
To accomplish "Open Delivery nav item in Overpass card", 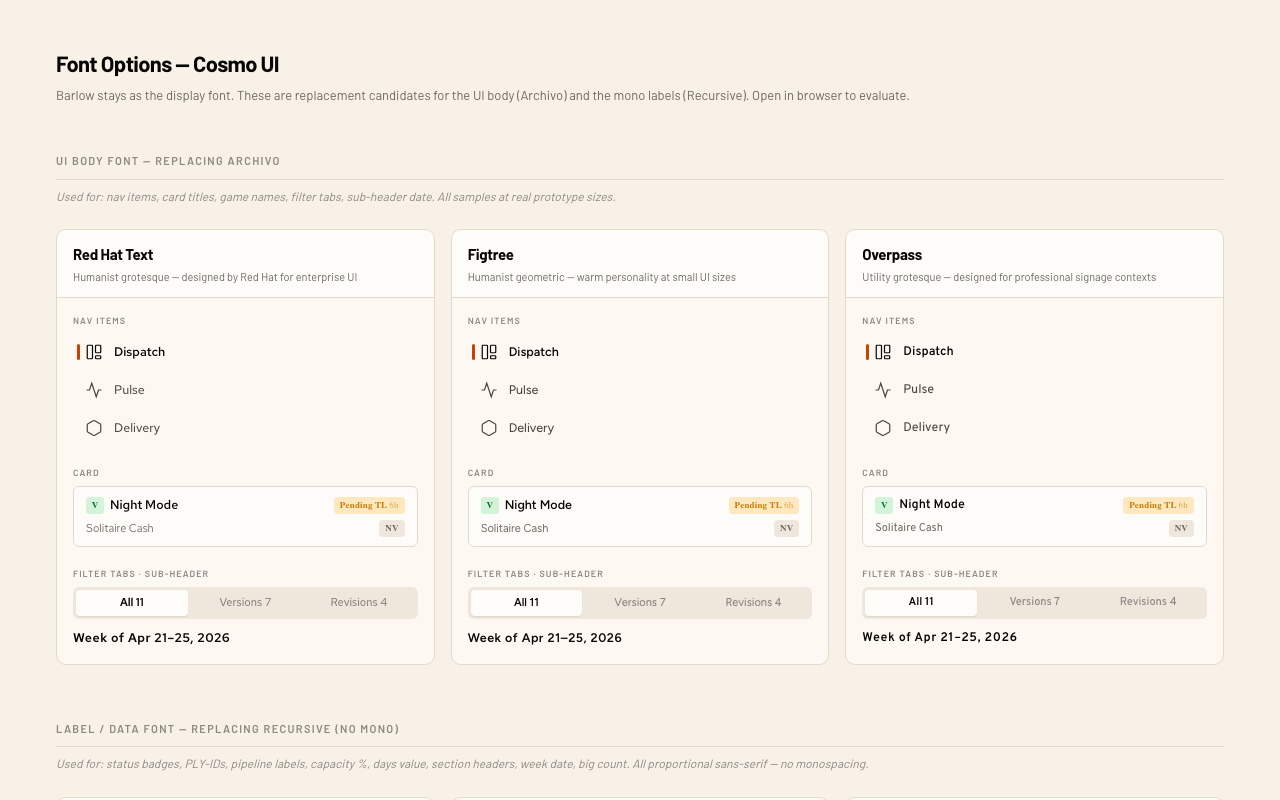I will coord(1034,427).
